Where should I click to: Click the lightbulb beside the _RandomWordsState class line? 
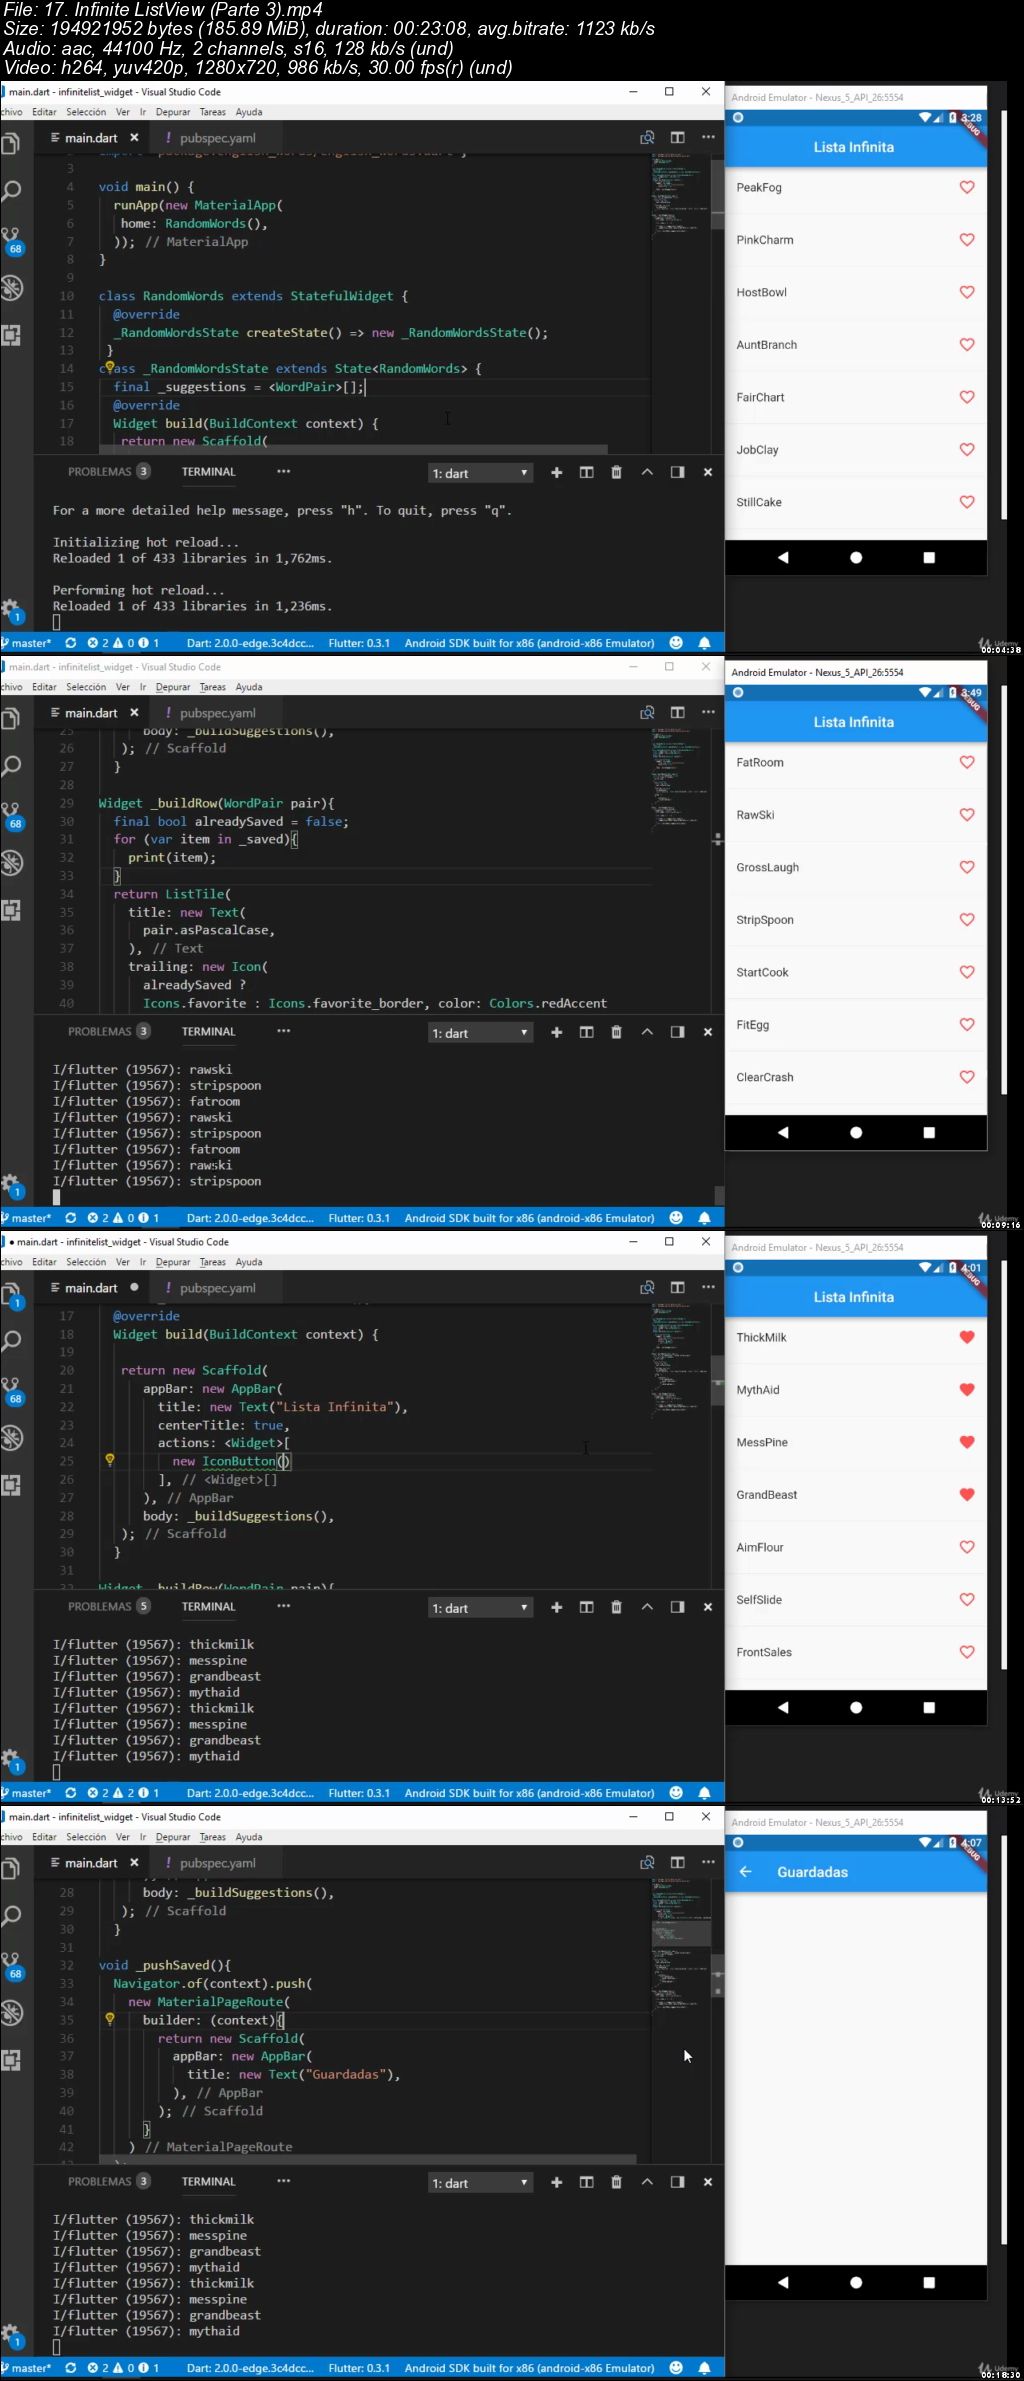pos(110,368)
